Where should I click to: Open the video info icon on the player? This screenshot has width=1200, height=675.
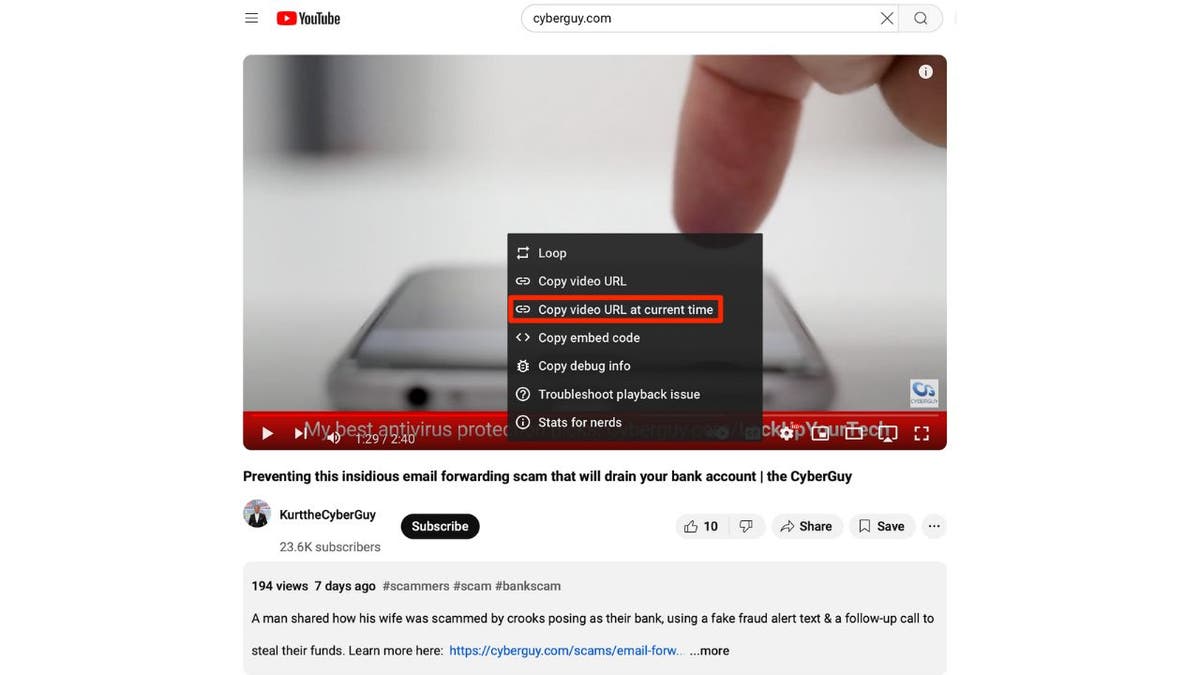coord(925,70)
